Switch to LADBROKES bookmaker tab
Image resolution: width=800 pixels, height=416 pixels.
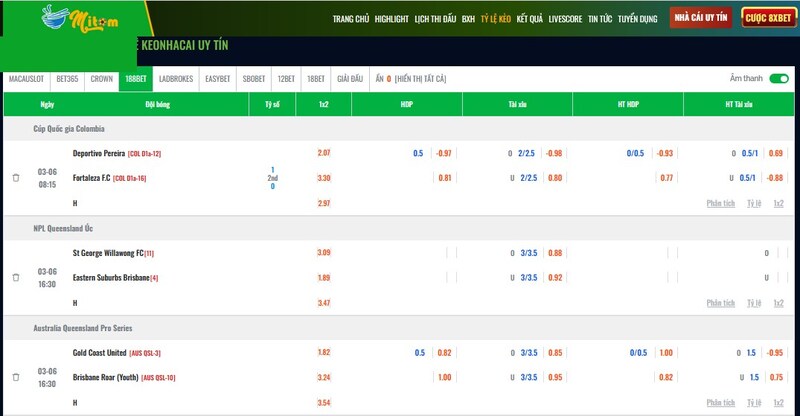coord(176,79)
